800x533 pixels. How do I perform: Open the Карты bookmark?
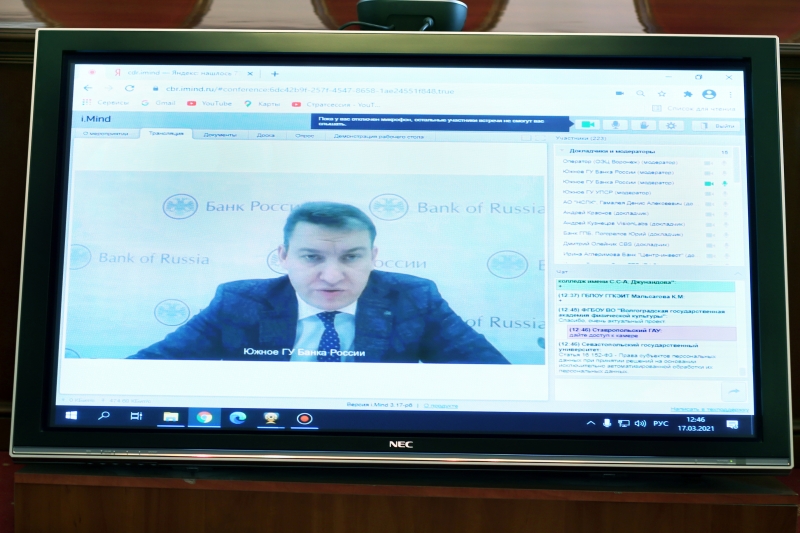(x=262, y=104)
